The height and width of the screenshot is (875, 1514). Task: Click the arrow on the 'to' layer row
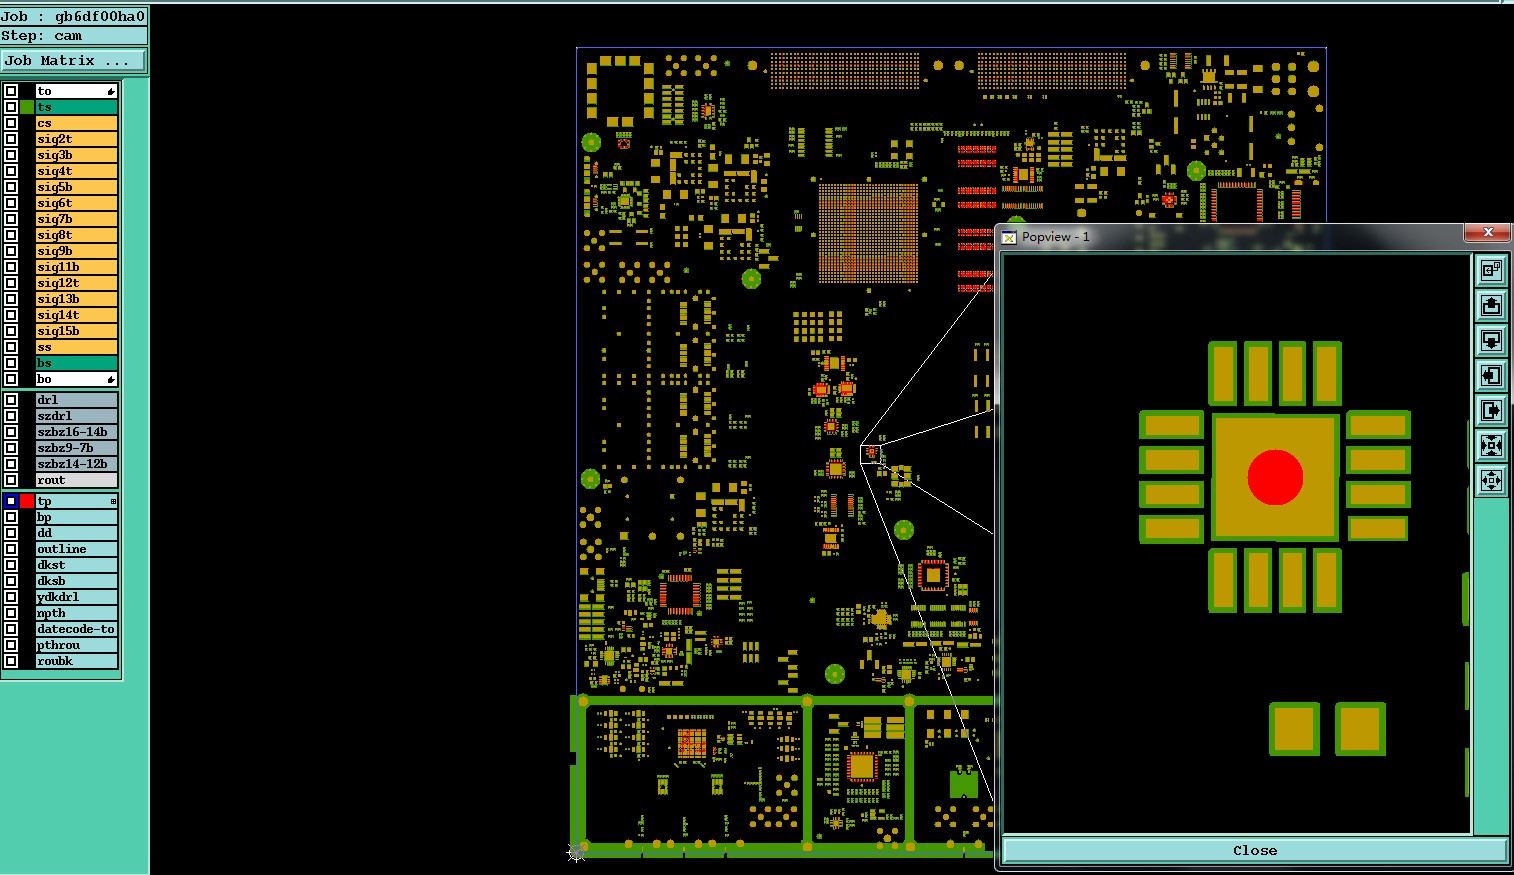[111, 91]
